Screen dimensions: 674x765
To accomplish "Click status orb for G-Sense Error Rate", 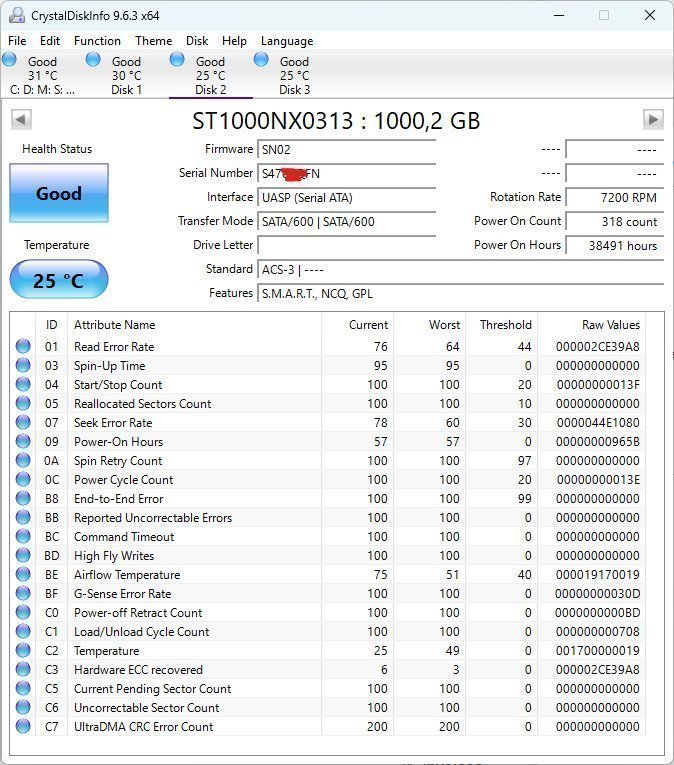I will [23, 594].
